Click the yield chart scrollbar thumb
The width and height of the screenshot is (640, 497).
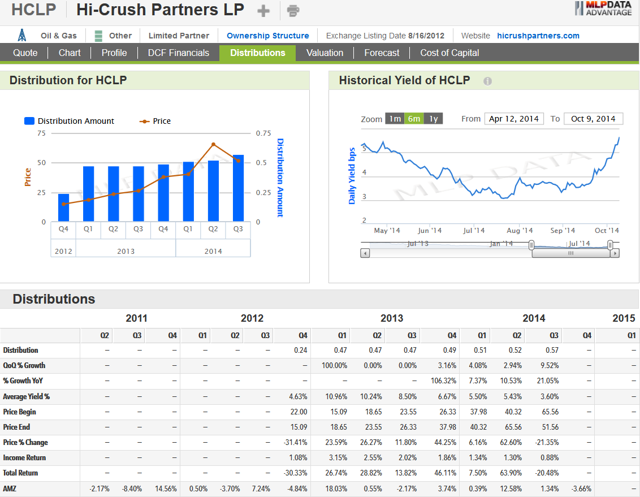(571, 253)
